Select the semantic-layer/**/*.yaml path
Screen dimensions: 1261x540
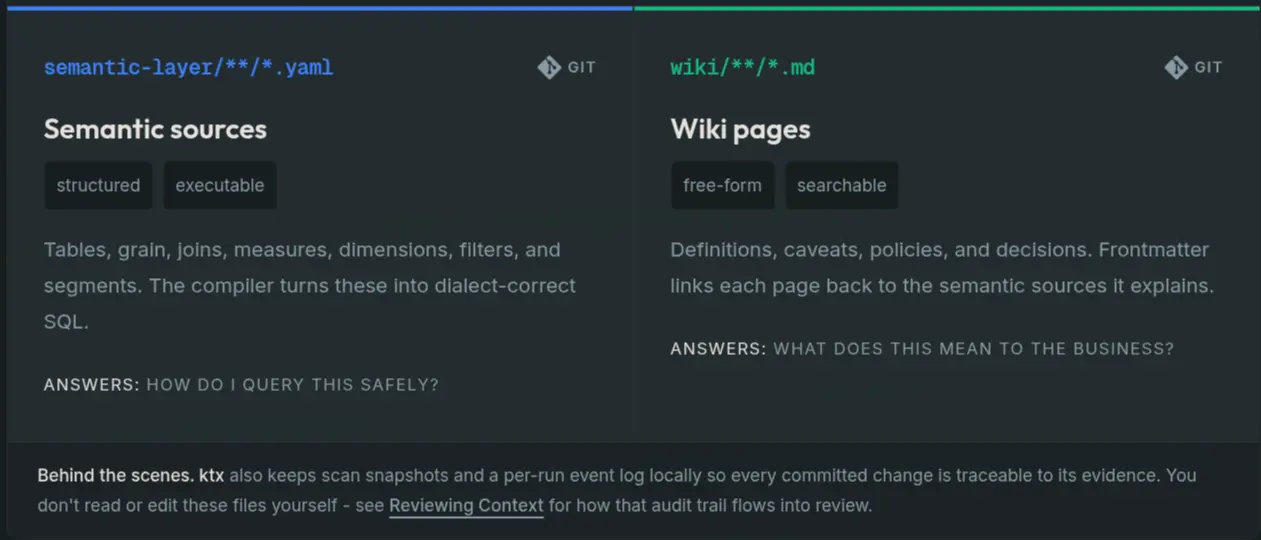tap(189, 68)
